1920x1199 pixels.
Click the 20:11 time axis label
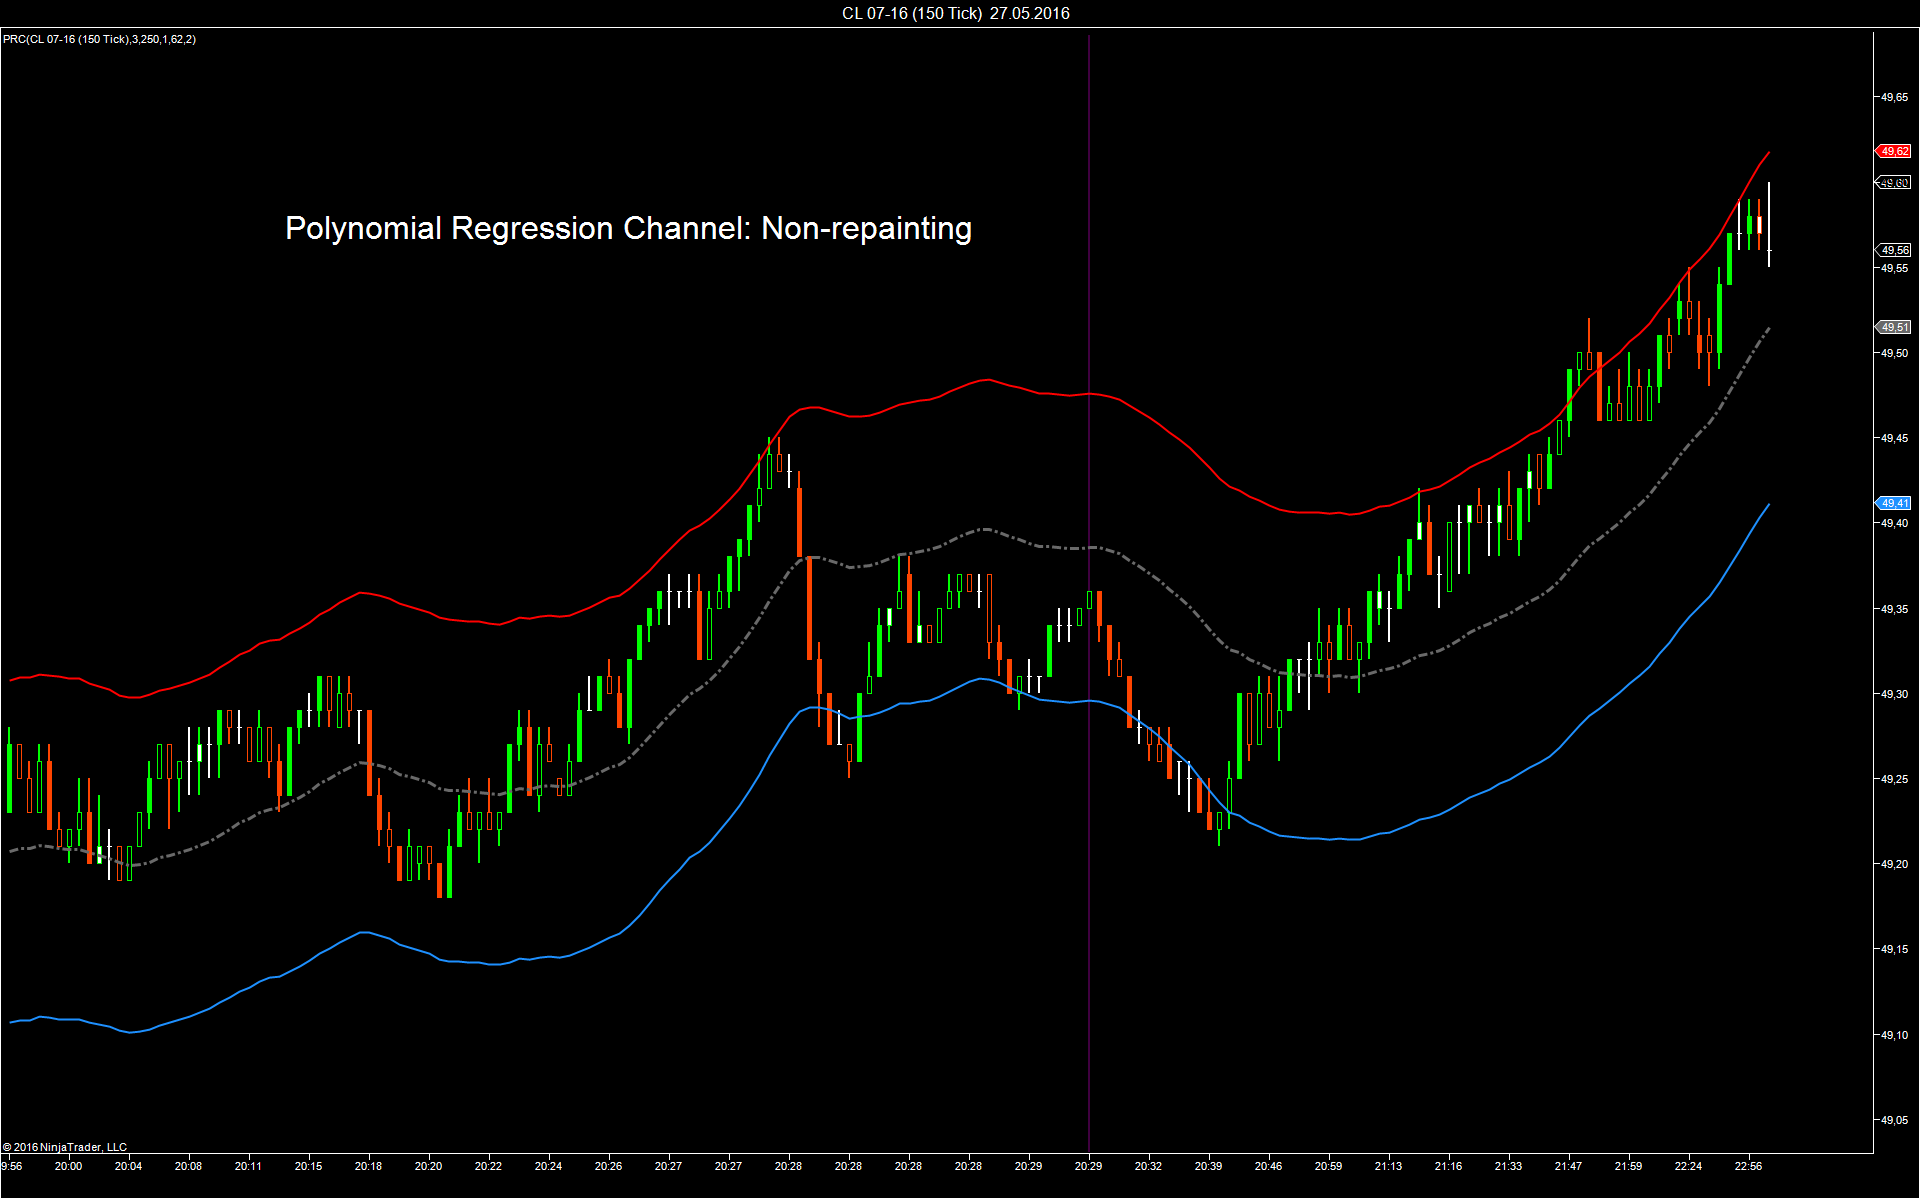[248, 1166]
